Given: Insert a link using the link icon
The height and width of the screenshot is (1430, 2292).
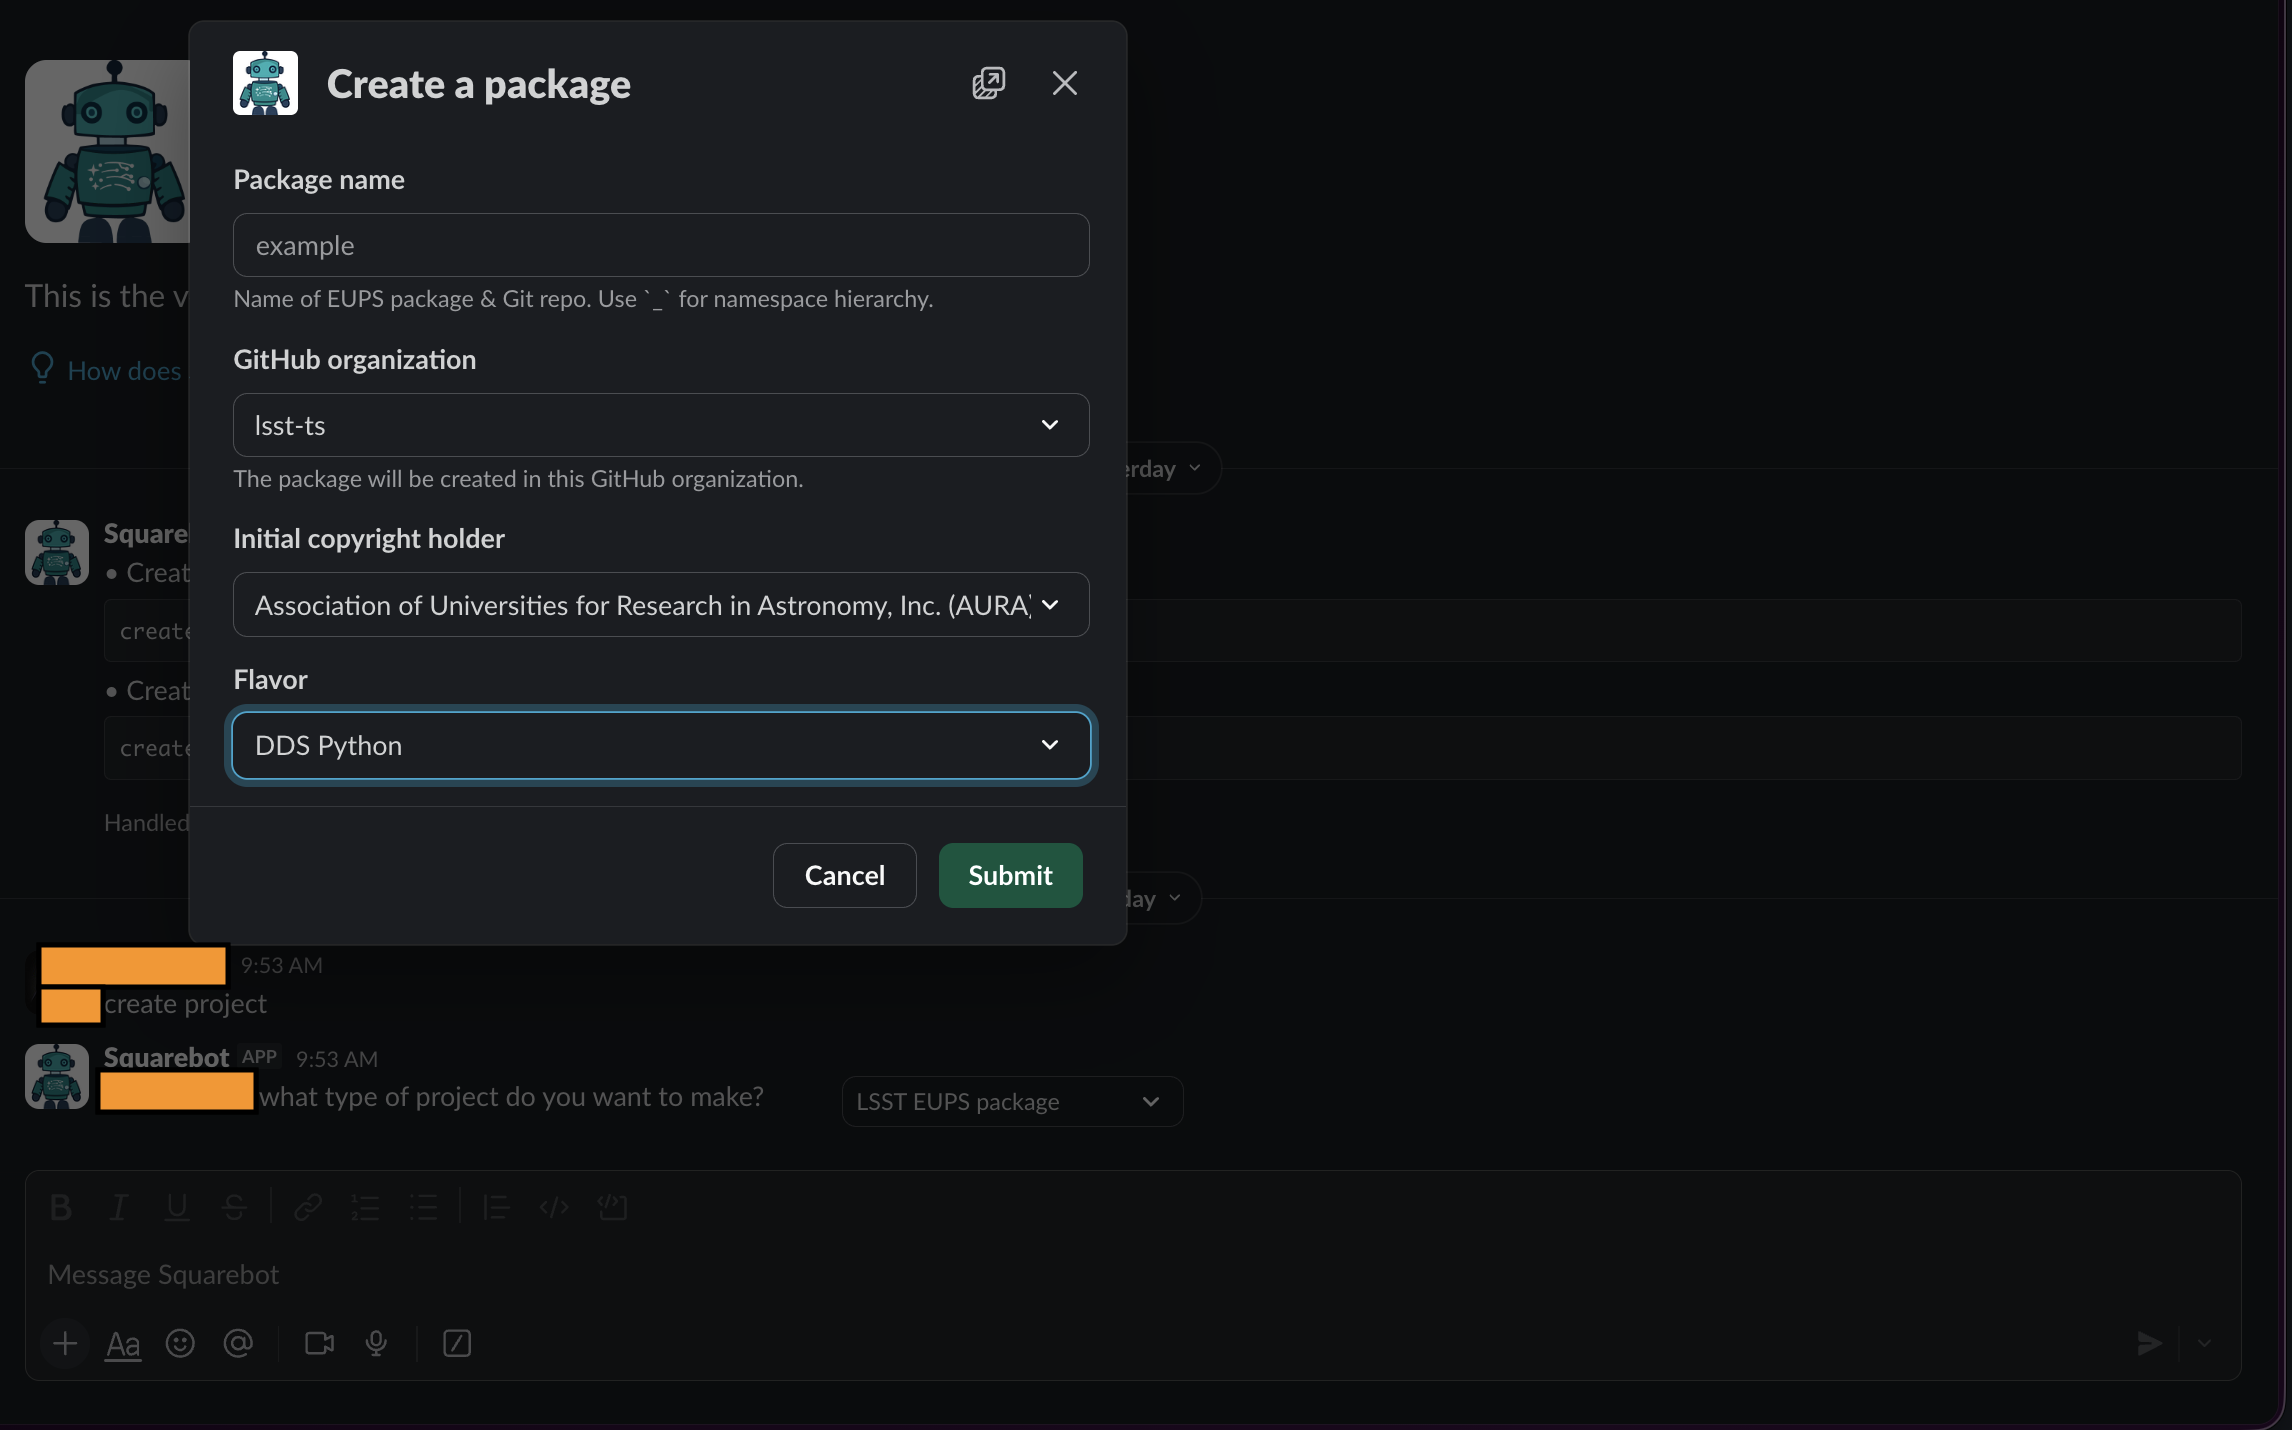Looking at the screenshot, I should tap(308, 1208).
